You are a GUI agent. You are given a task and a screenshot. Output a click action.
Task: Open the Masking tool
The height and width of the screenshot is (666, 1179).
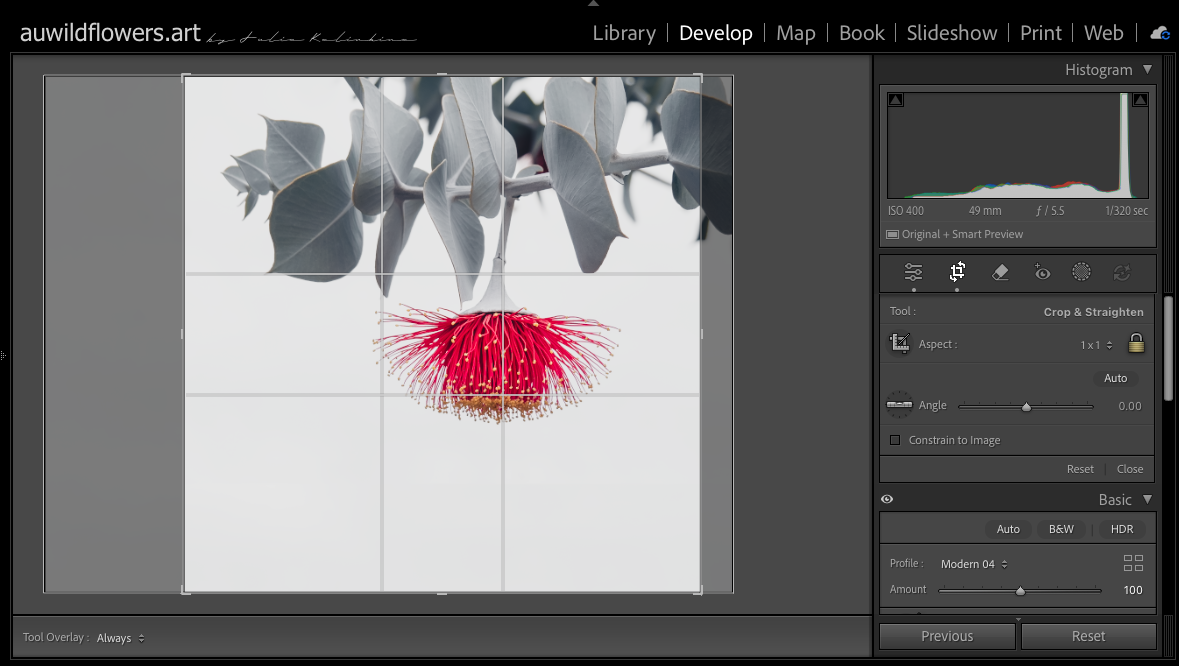tap(1081, 272)
